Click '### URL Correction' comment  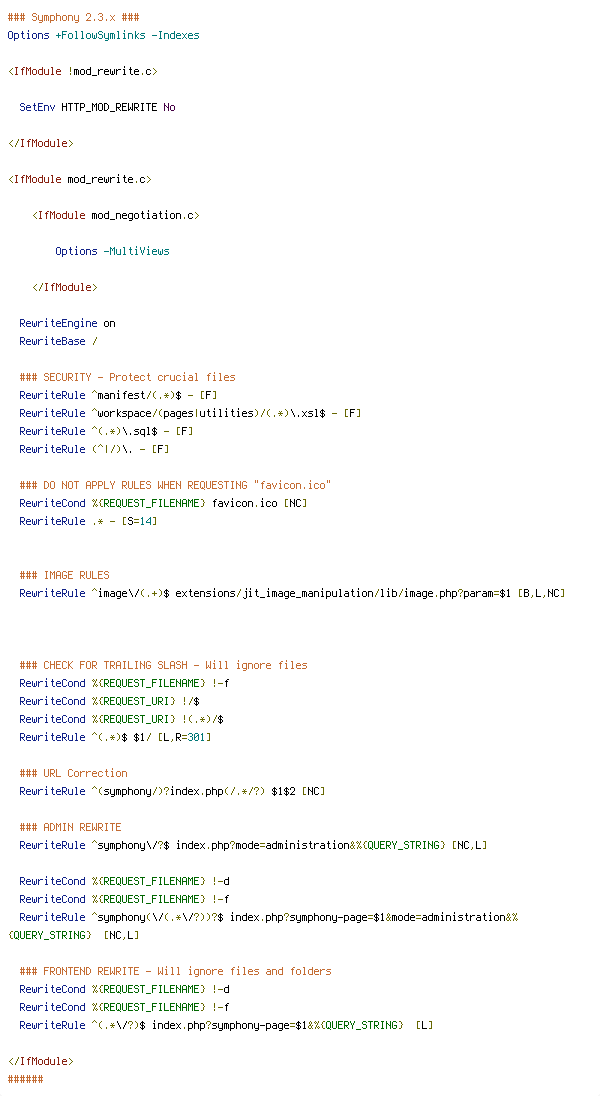coord(73,774)
